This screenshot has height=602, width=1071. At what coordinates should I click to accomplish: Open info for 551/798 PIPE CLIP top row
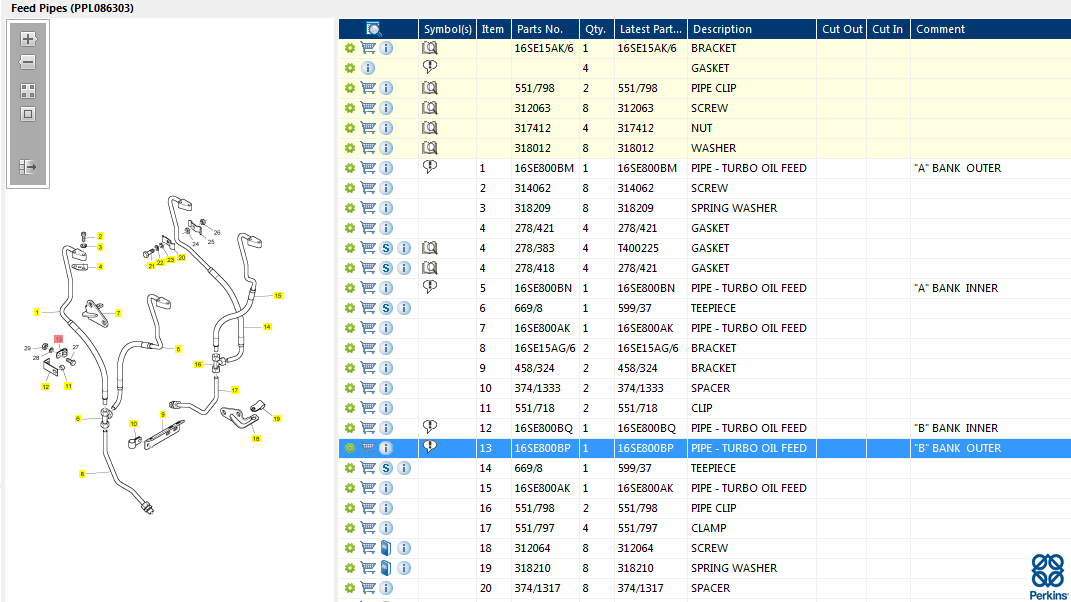click(386, 88)
